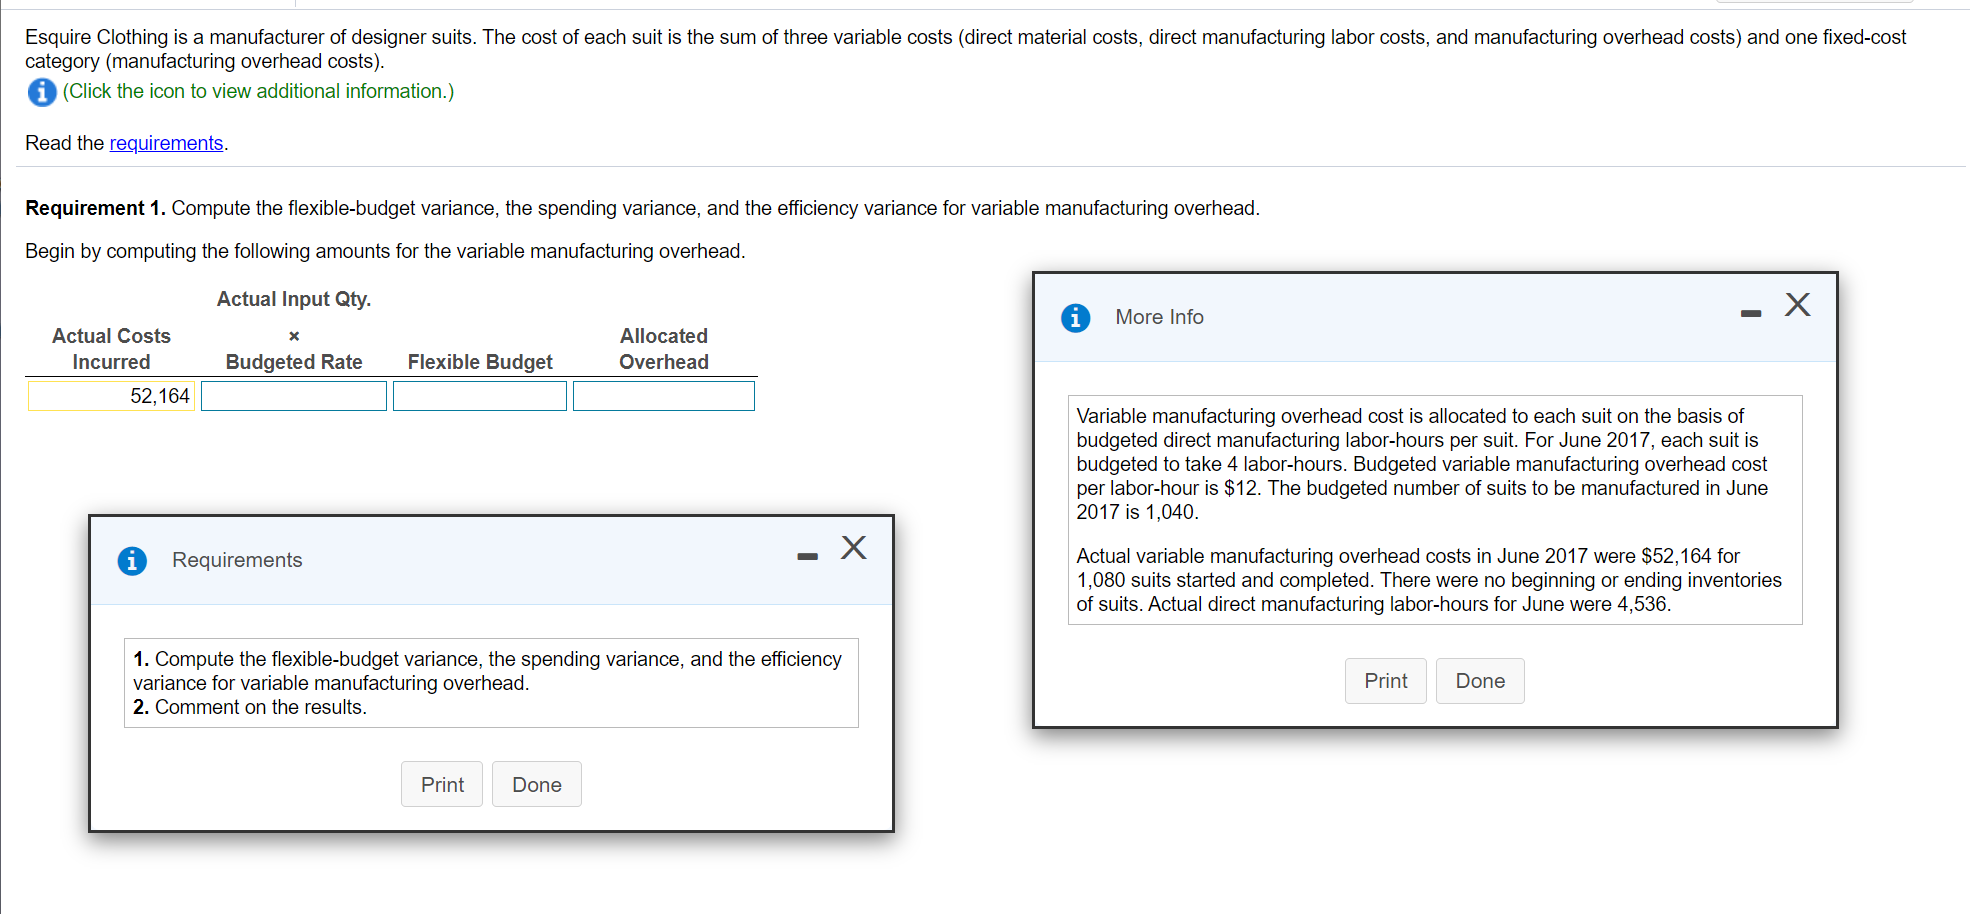This screenshot has height=914, width=1970.
Task: Click the 'Actual Costs Incurred' column header
Action: (111, 349)
